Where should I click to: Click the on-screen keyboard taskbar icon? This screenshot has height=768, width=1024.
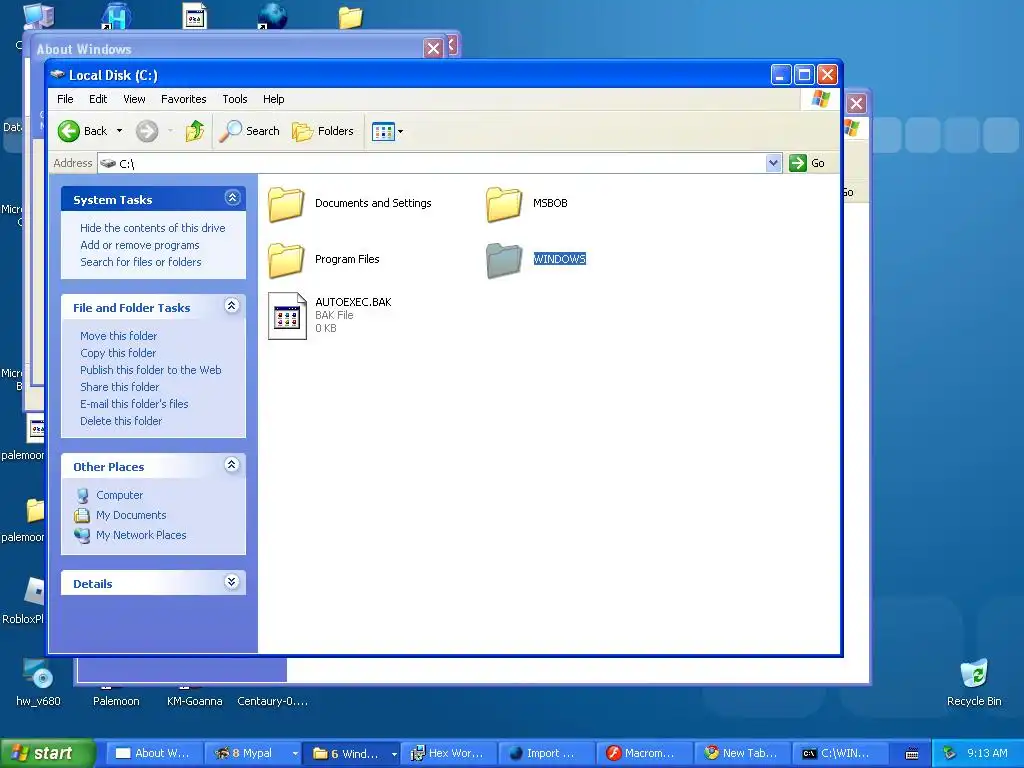[912, 754]
